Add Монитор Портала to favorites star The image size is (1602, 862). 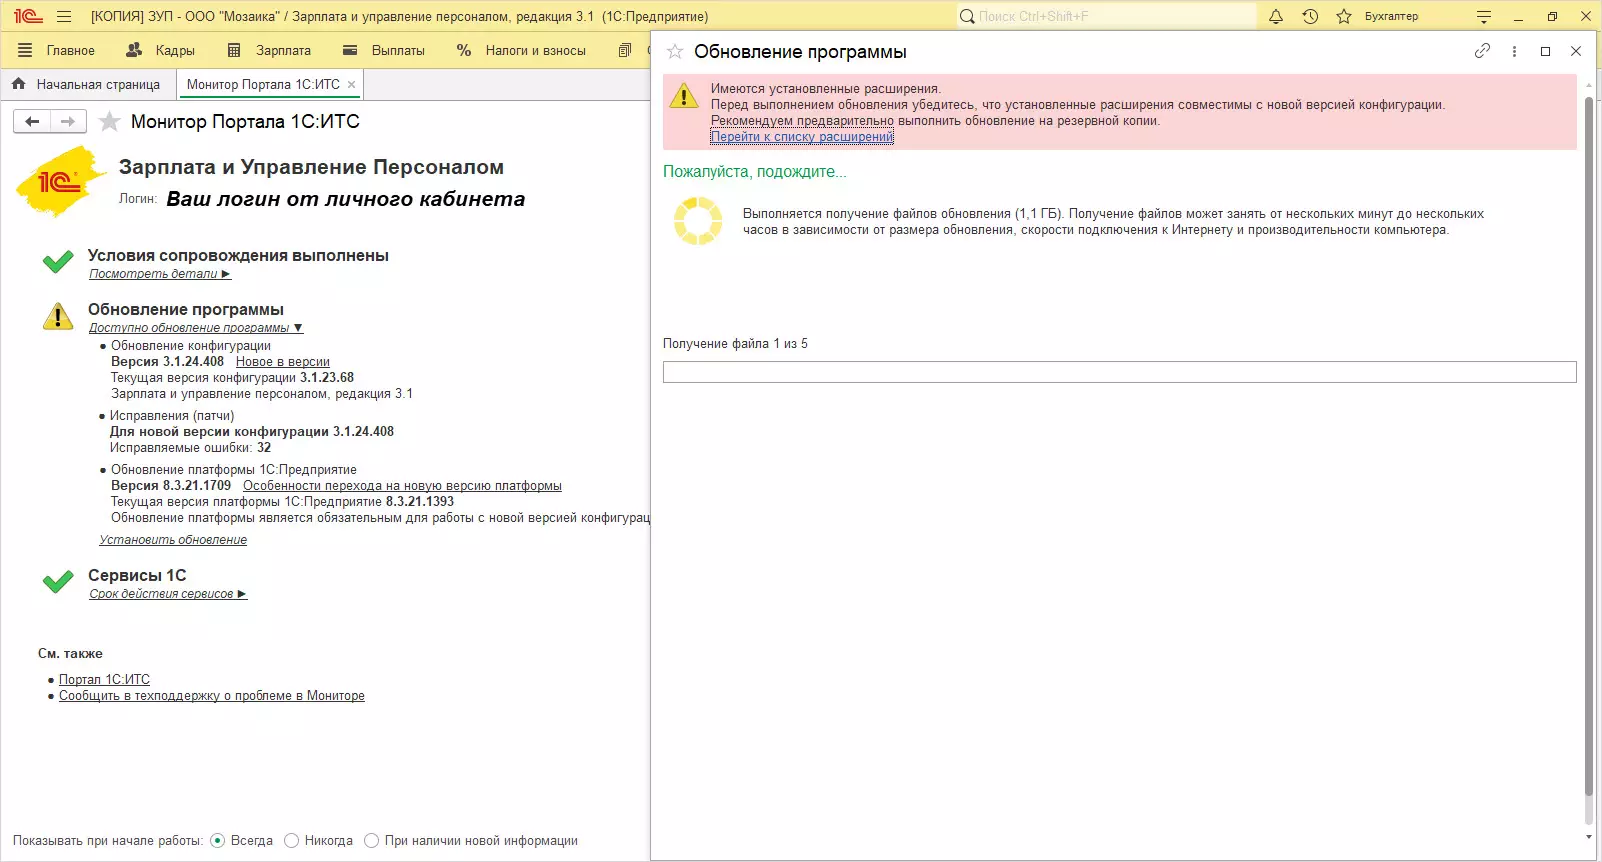click(110, 121)
